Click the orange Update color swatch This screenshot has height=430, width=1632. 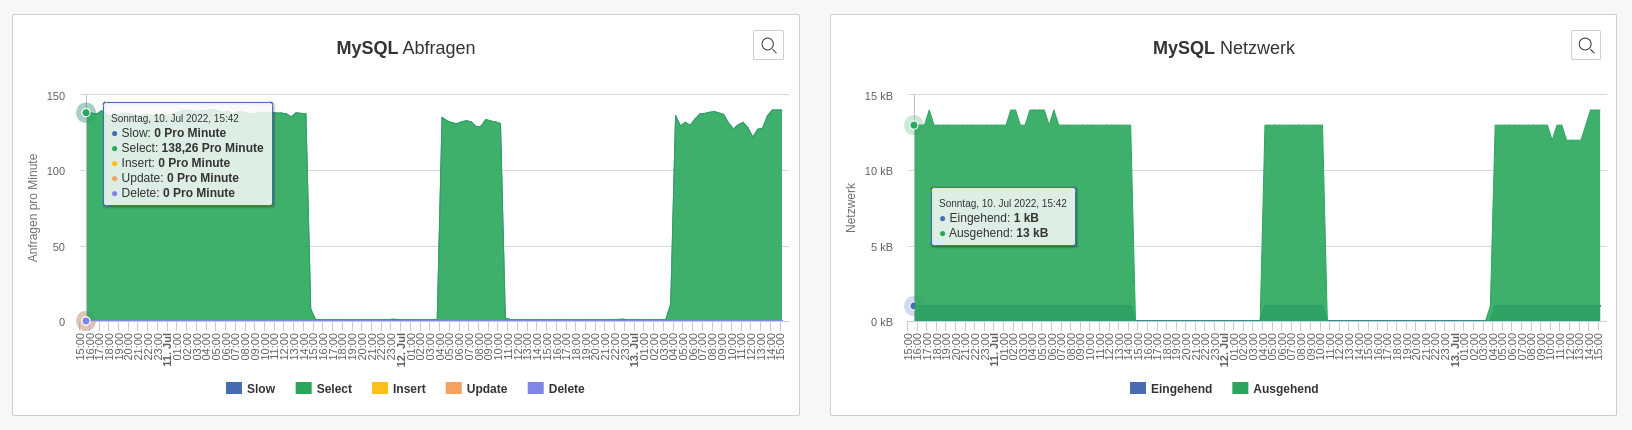(454, 388)
